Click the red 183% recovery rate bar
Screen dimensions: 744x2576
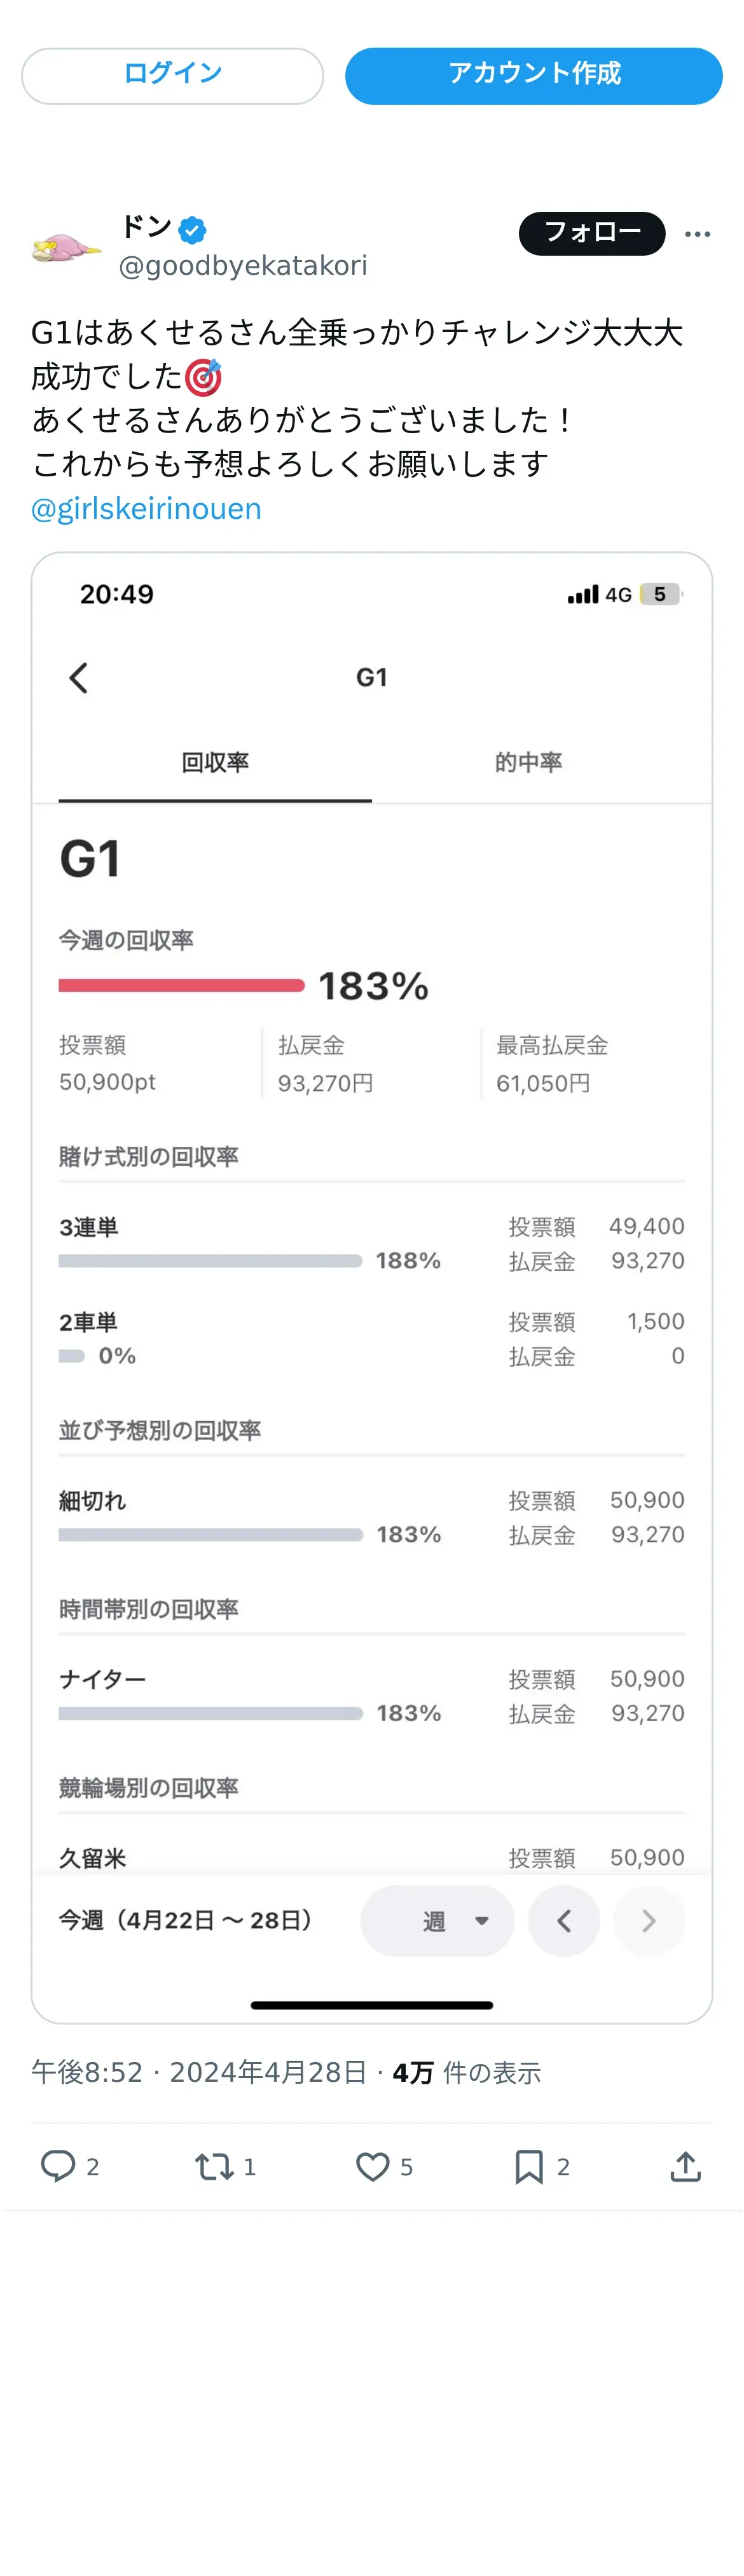coord(181,985)
